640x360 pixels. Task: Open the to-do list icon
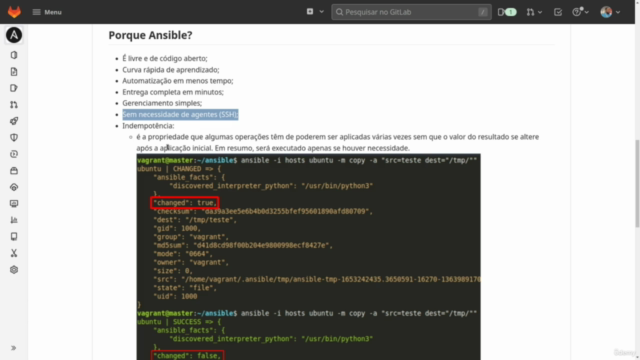pos(558,12)
